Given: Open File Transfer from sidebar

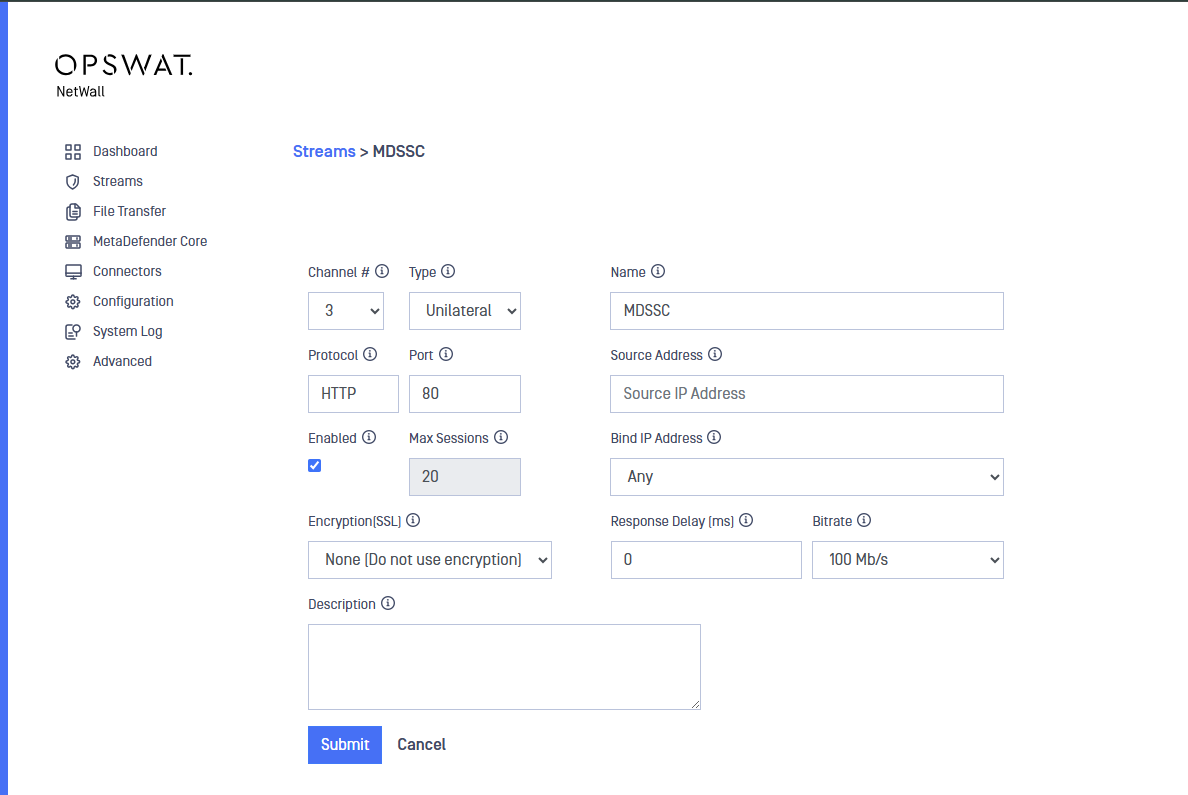Looking at the screenshot, I should pos(130,211).
